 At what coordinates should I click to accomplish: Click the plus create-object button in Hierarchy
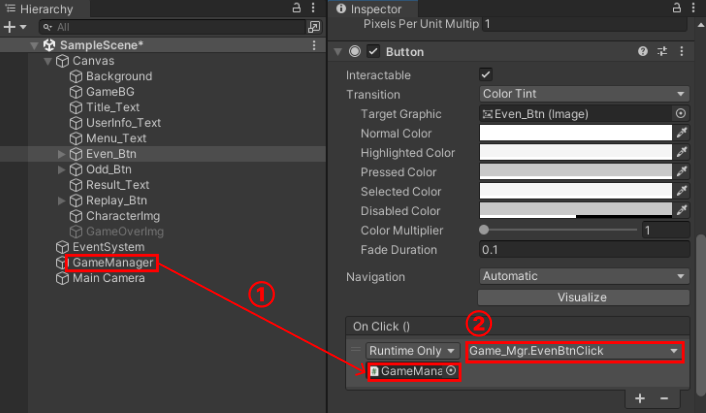(x=9, y=27)
